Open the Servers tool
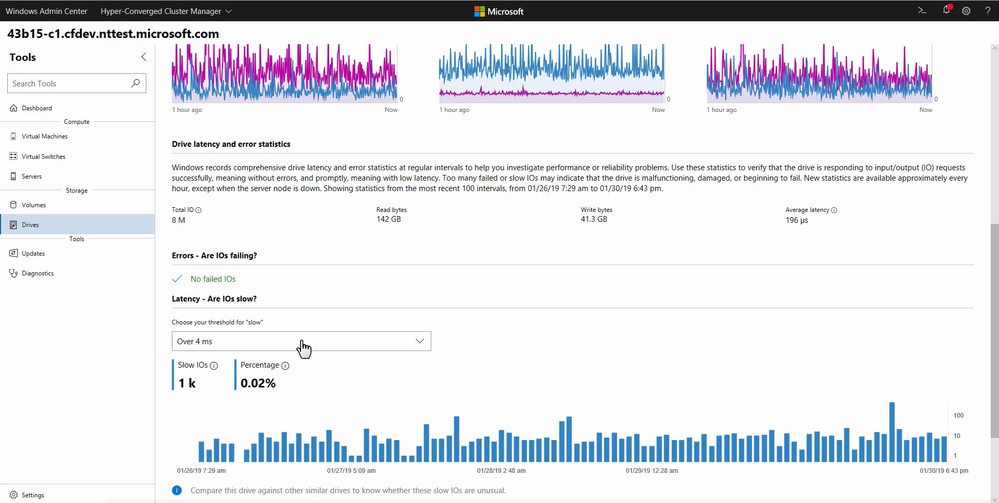999x503 pixels. coord(77,176)
